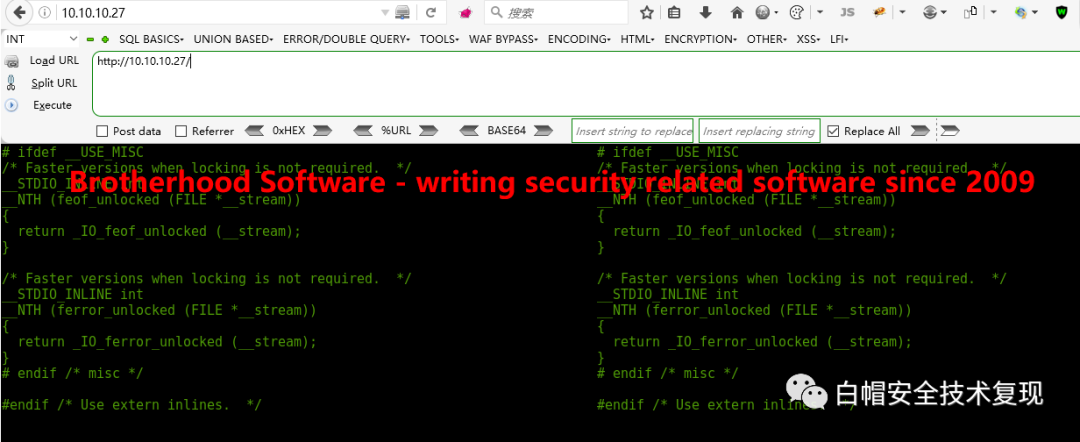1080x442 pixels.
Task: Click the Brotherhood Software red heading
Action: (552, 182)
